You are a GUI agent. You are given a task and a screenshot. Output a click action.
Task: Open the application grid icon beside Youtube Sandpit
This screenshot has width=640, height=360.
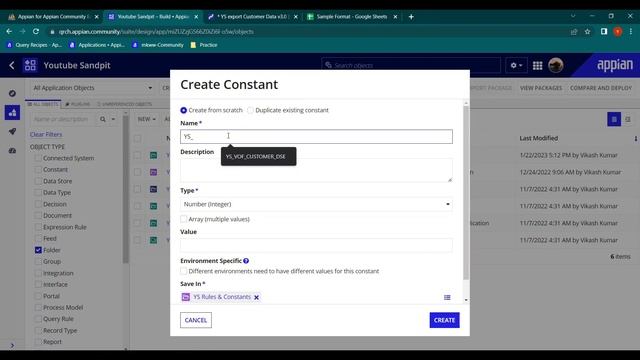point(30,65)
